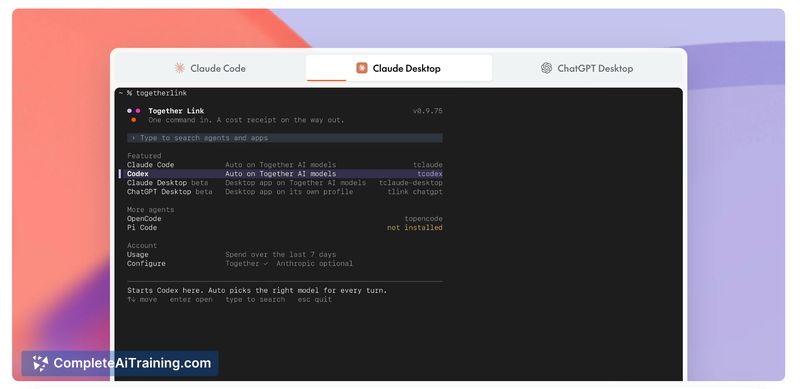Click the version number v0.9.75
Image resolution: width=800 pixels, height=389 pixels.
428,111
